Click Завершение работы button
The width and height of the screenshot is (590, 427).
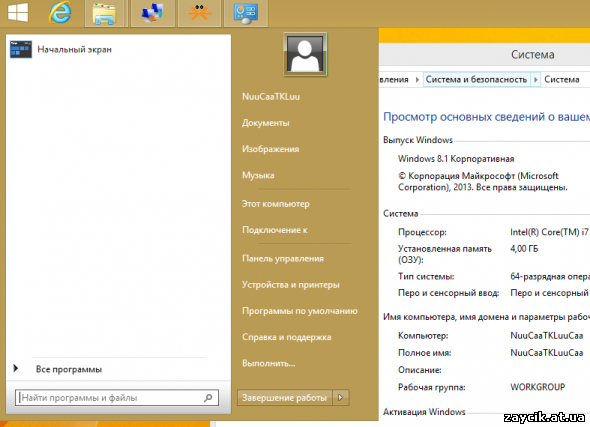tap(284, 398)
